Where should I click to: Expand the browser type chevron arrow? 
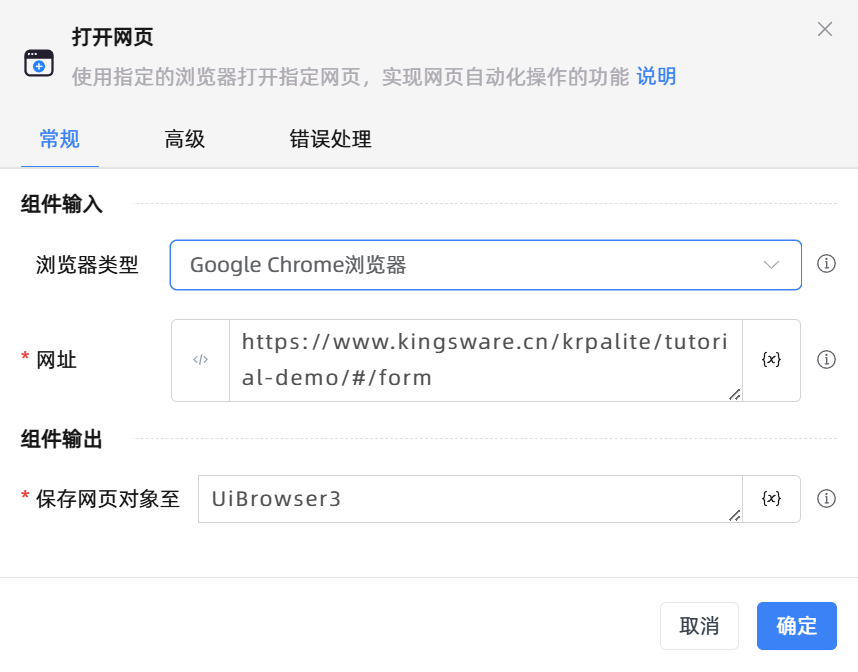[771, 265]
